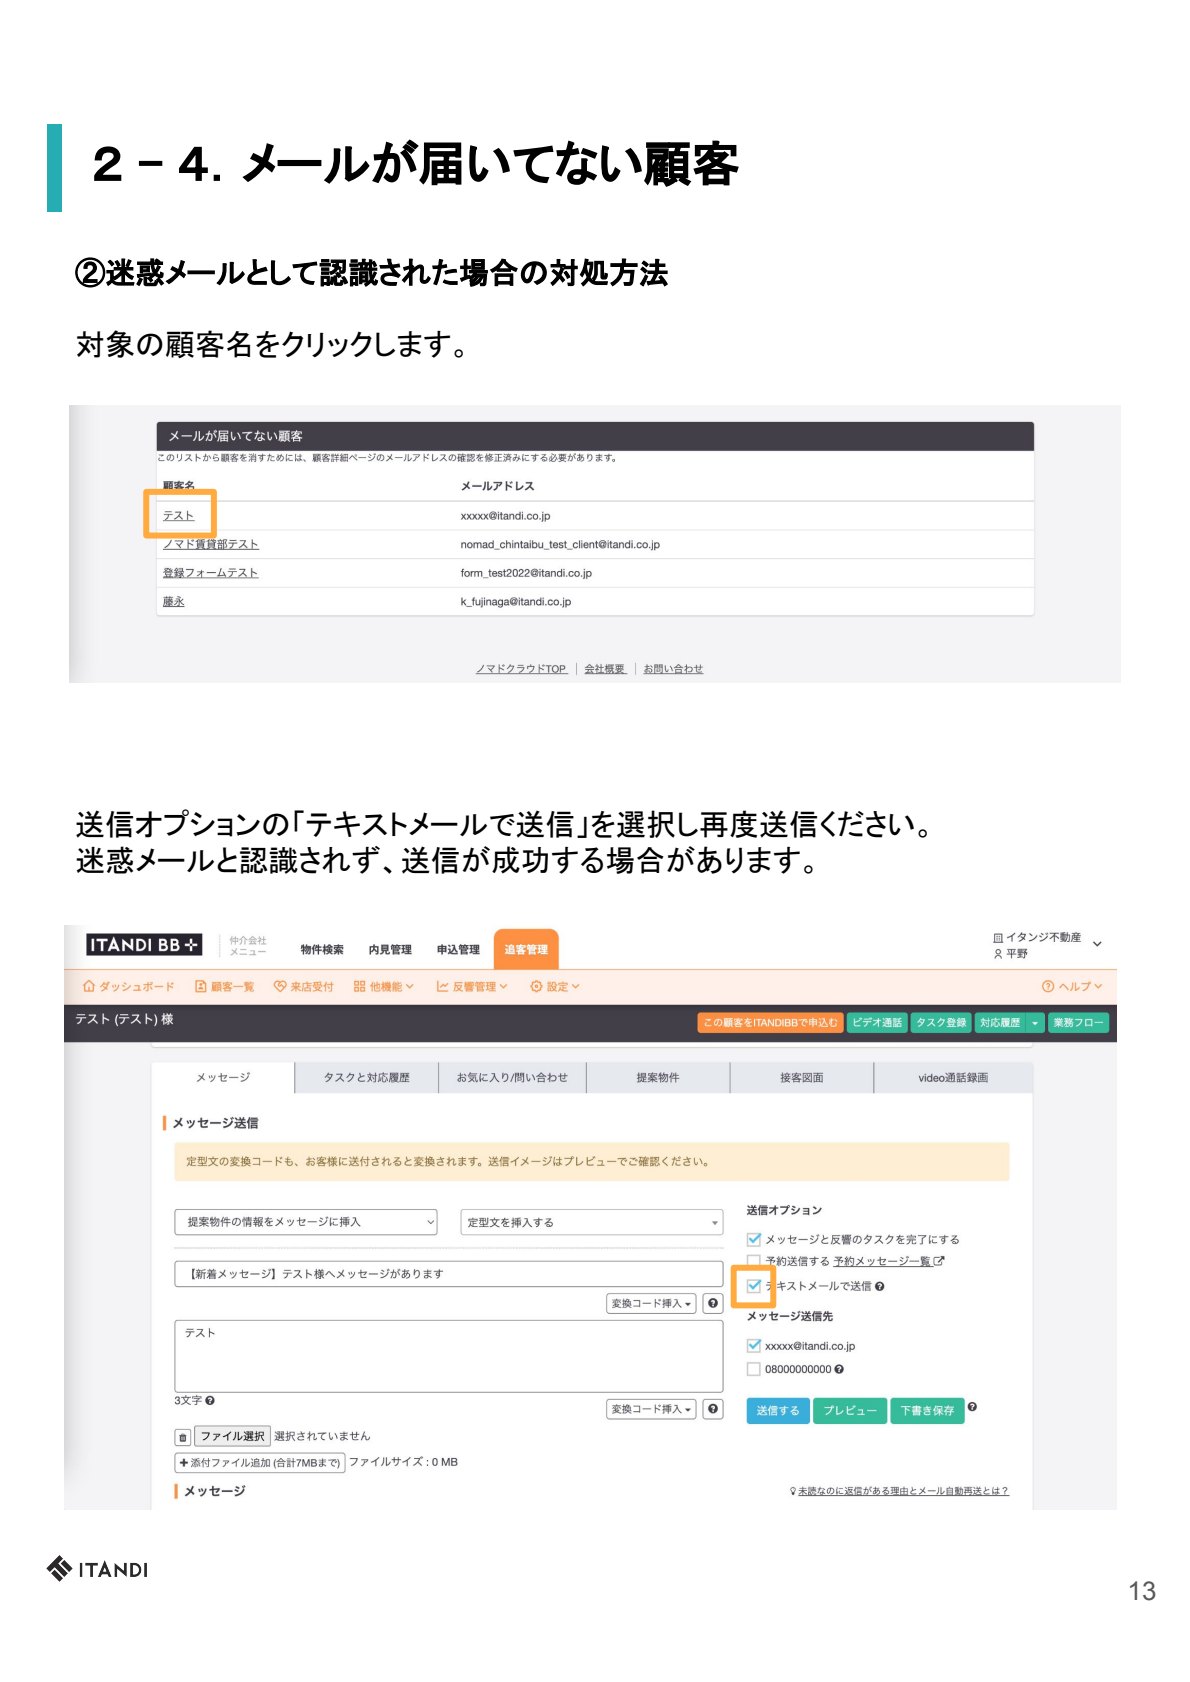Open help icon next to テキストメールで送信
The width and height of the screenshot is (1190, 1682).
[879, 1286]
